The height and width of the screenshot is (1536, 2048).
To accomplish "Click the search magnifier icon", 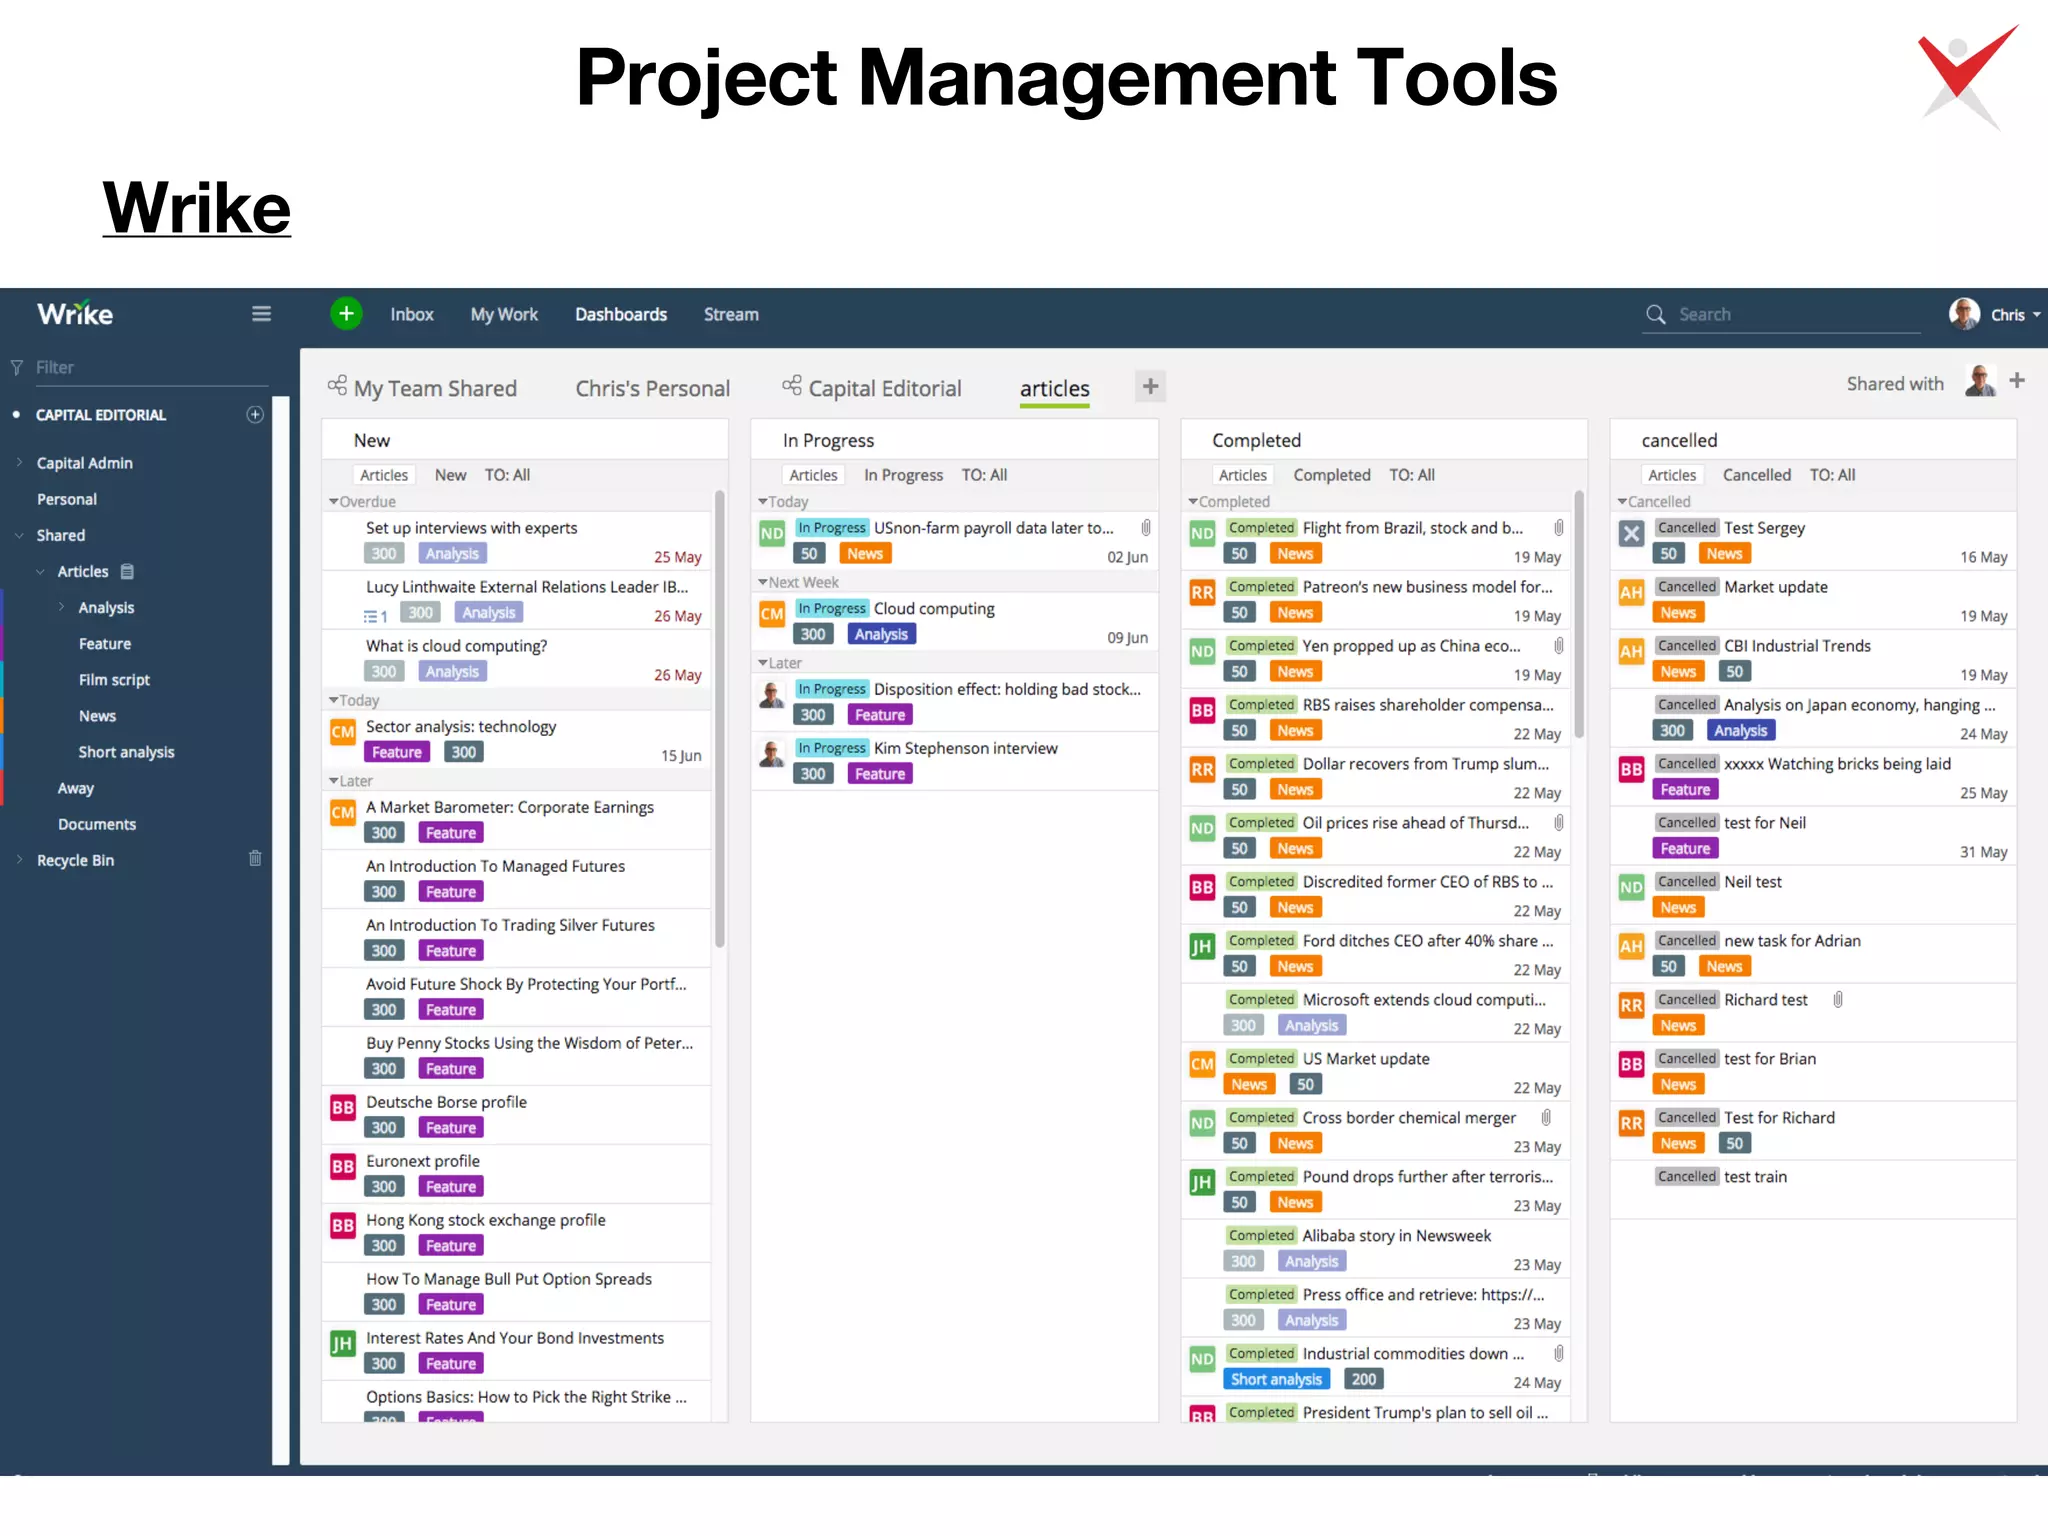I will tap(1656, 314).
